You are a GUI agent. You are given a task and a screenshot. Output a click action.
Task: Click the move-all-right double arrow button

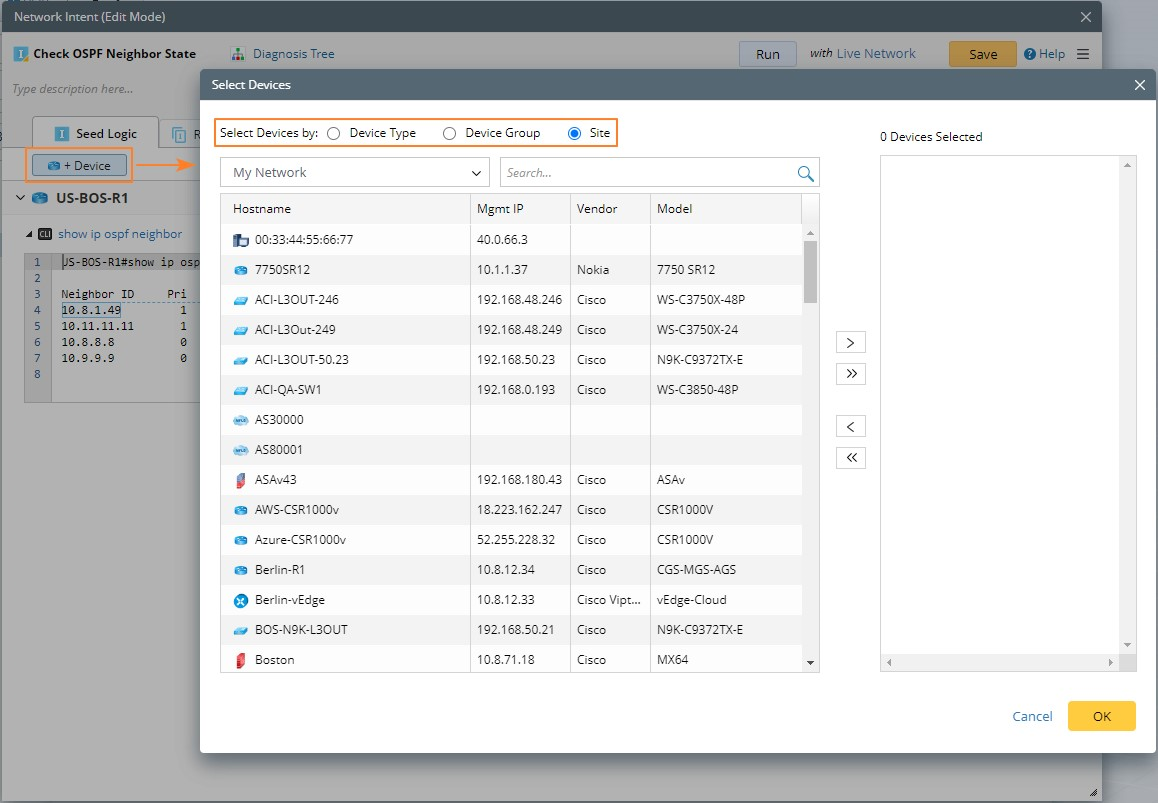pyautogui.click(x=850, y=374)
